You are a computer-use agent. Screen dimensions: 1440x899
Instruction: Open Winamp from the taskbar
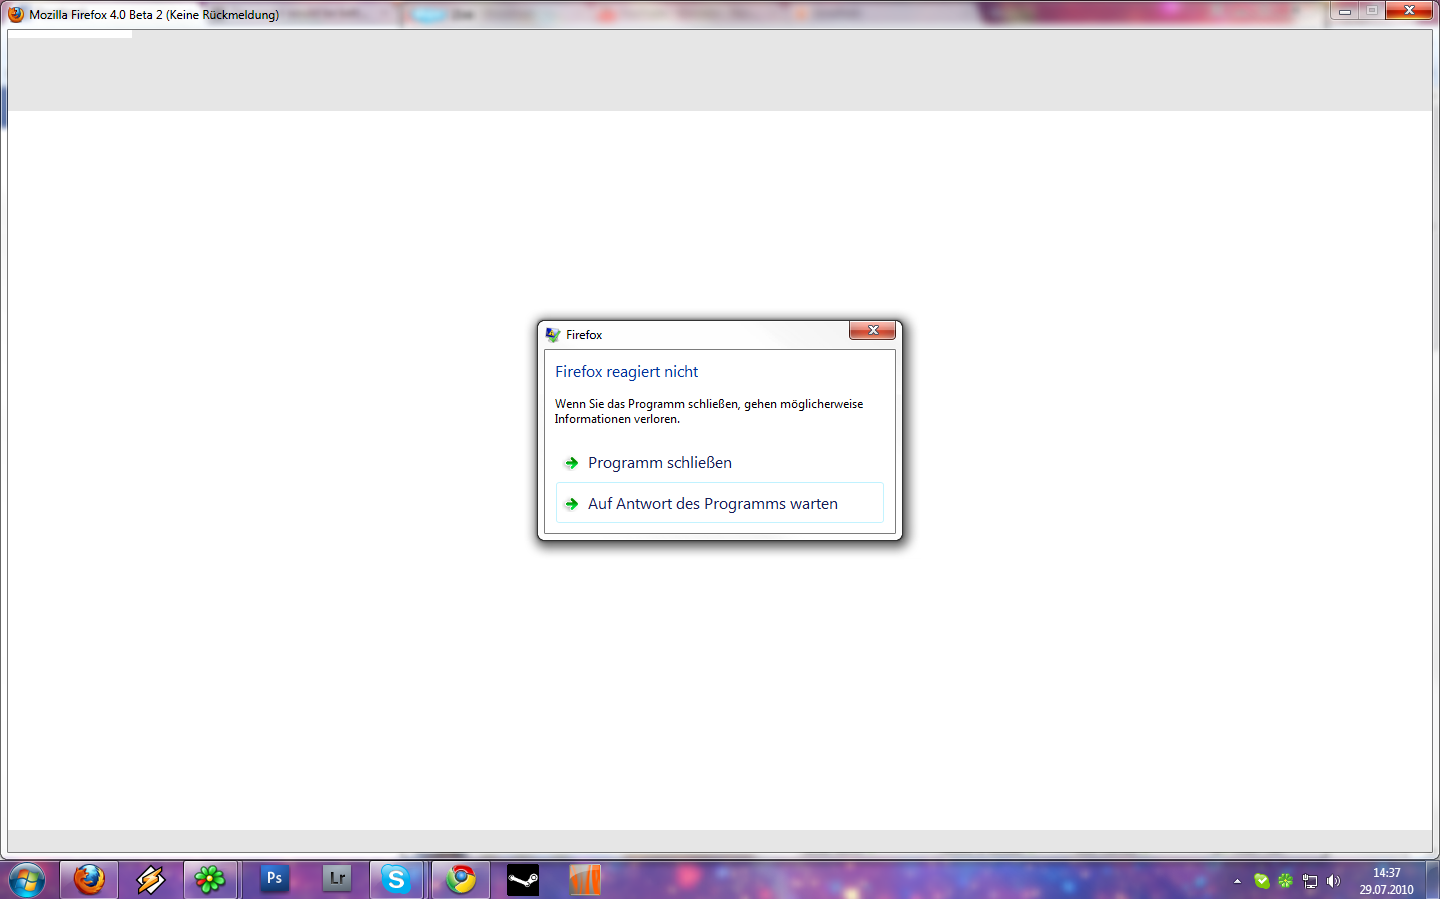[151, 880]
